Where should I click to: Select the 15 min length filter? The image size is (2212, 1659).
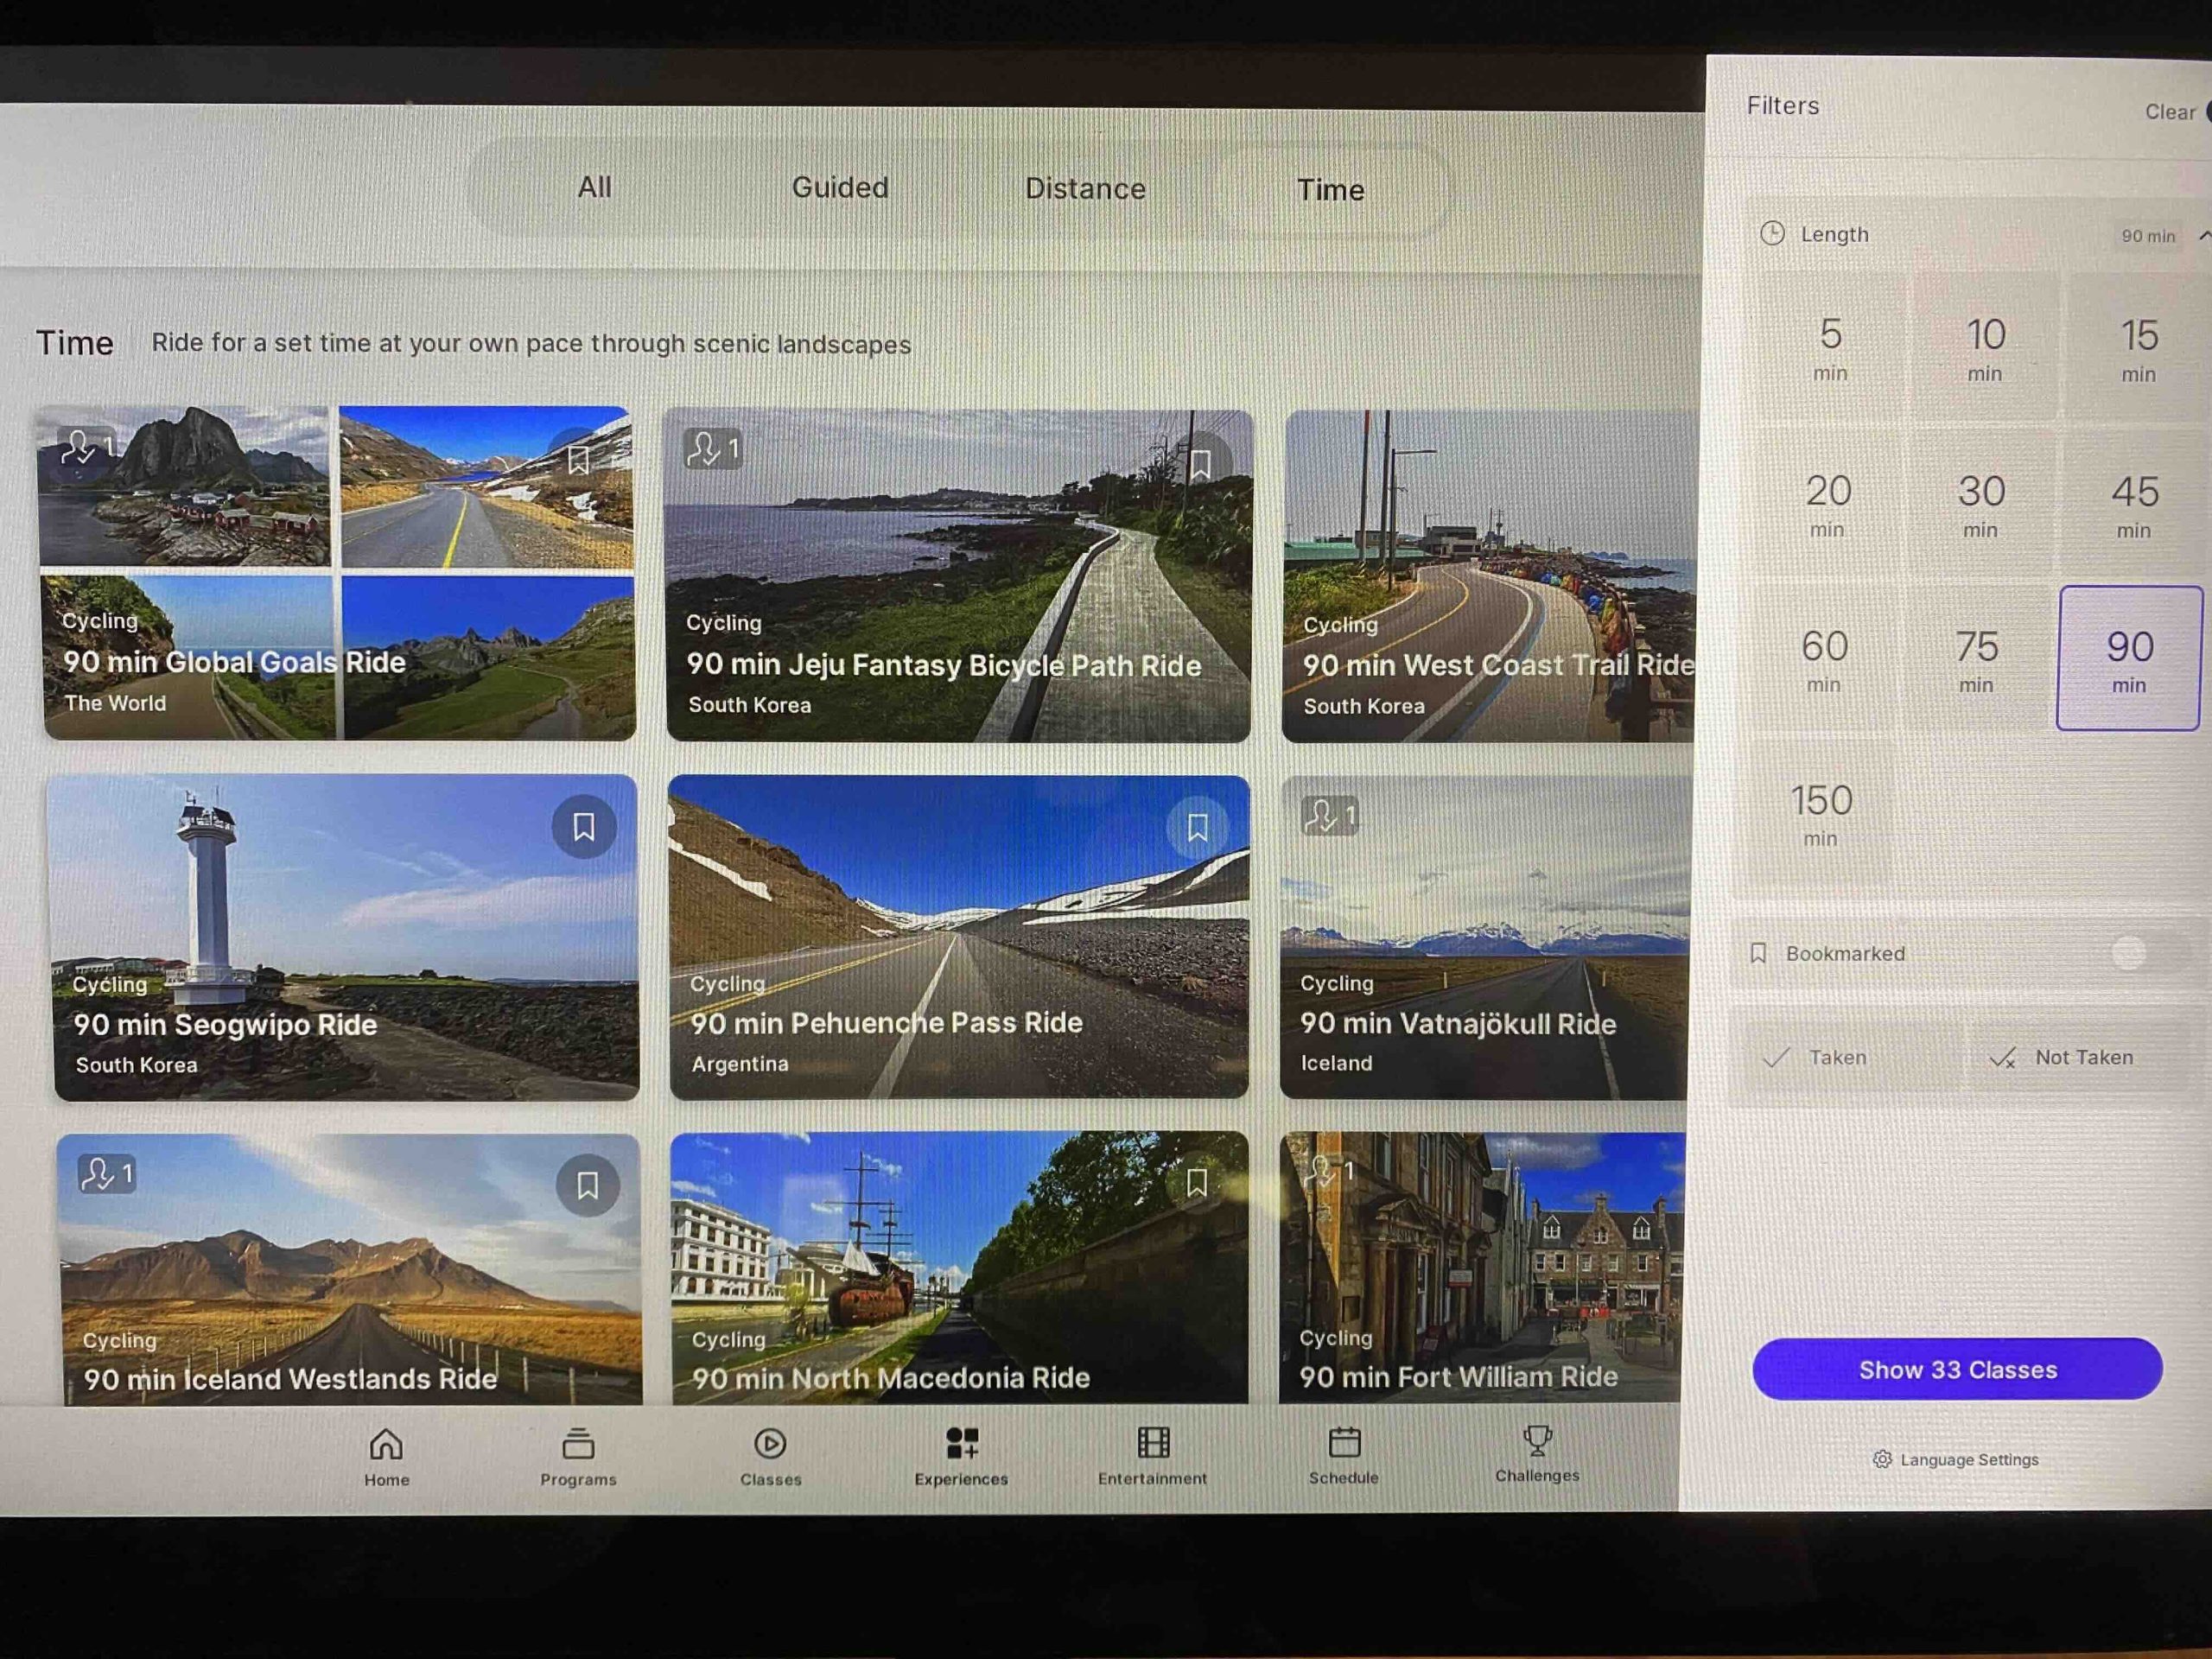2139,349
